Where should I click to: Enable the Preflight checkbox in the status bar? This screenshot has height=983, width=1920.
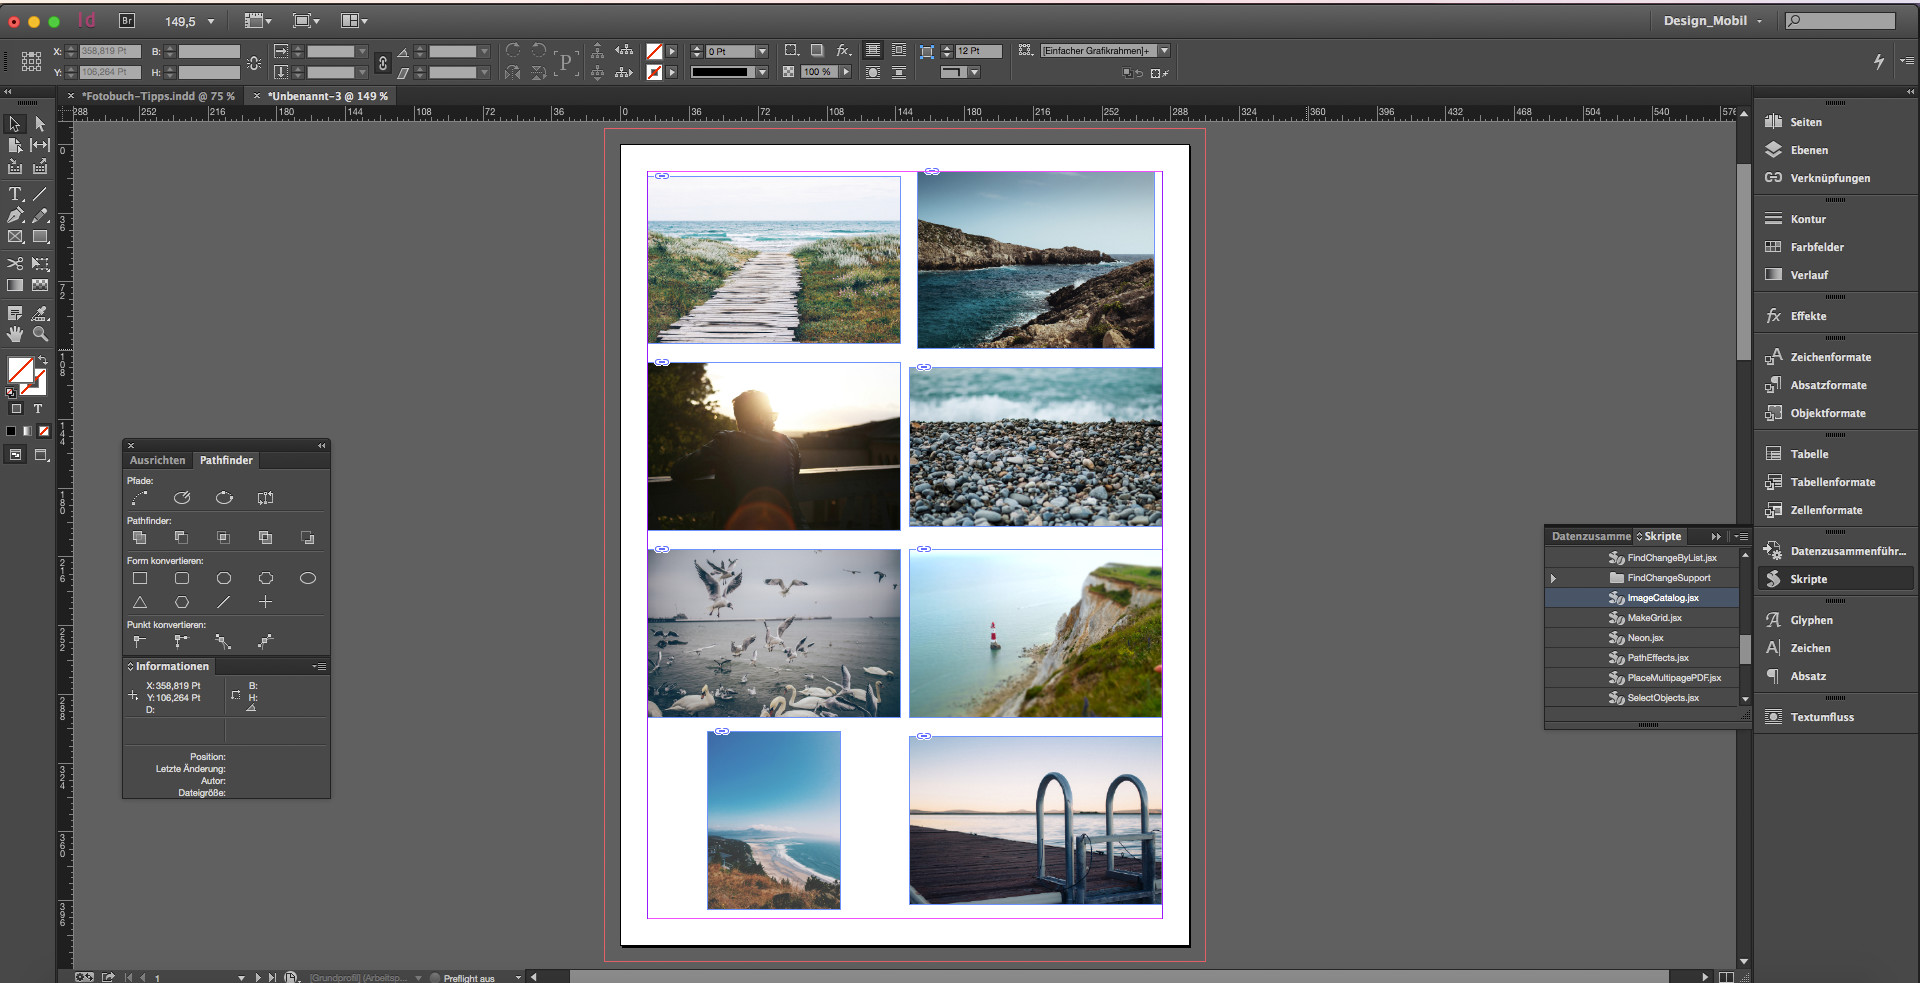point(435,978)
